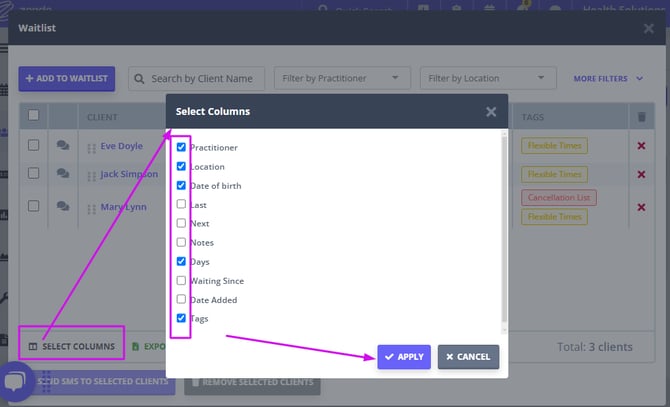Delete Eve Doyle row with red X
Image resolution: width=670 pixels, height=407 pixels.
click(x=641, y=146)
